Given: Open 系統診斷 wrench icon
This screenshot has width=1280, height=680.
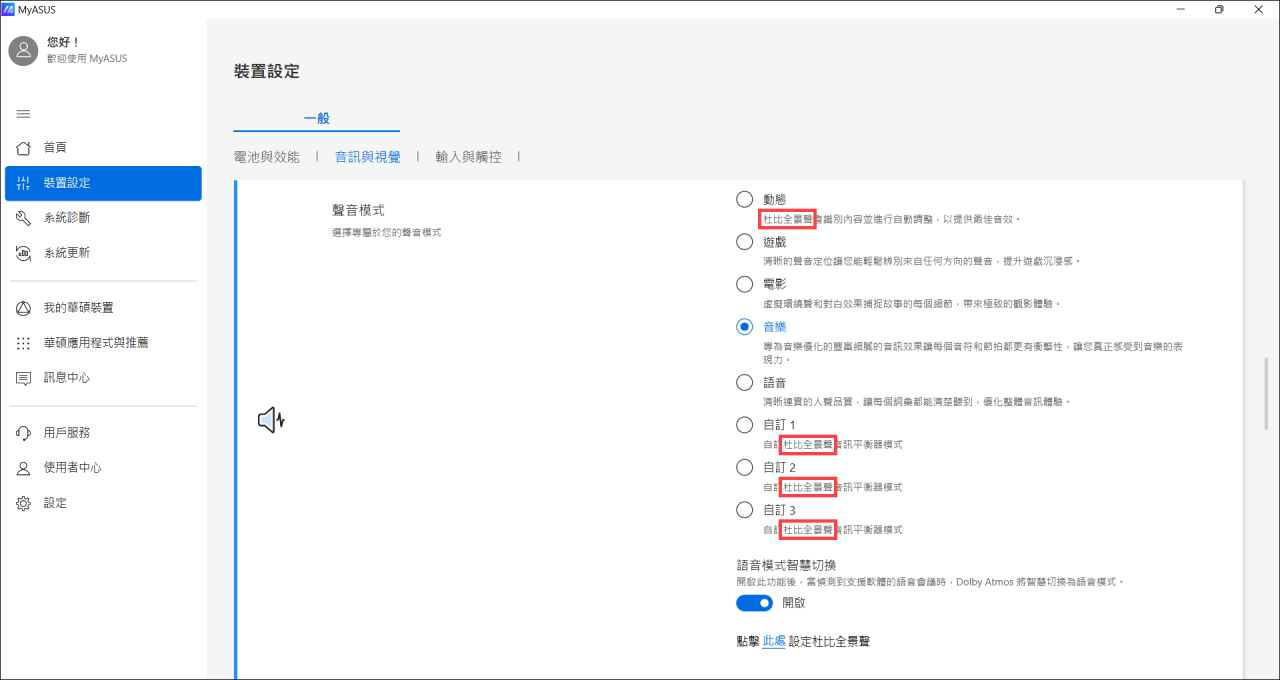Looking at the screenshot, I should coord(24,218).
